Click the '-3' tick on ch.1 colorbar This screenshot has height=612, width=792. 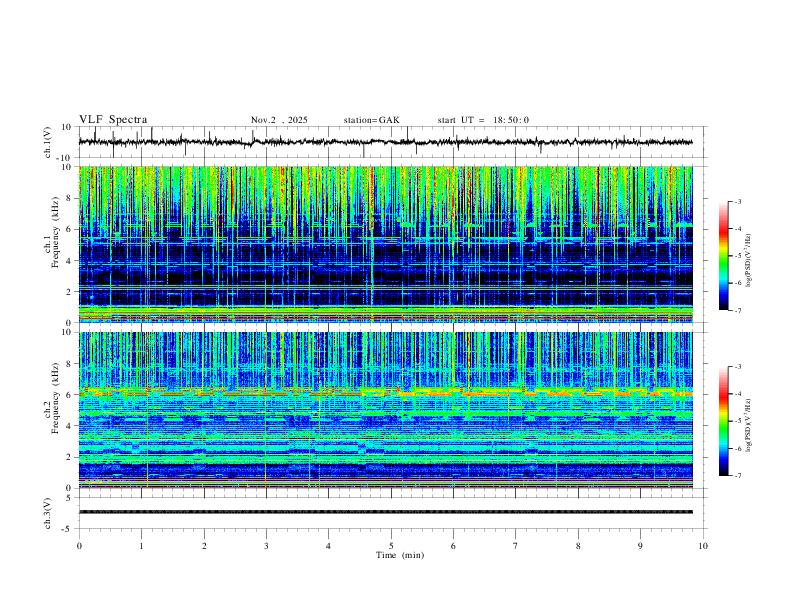coord(737,202)
